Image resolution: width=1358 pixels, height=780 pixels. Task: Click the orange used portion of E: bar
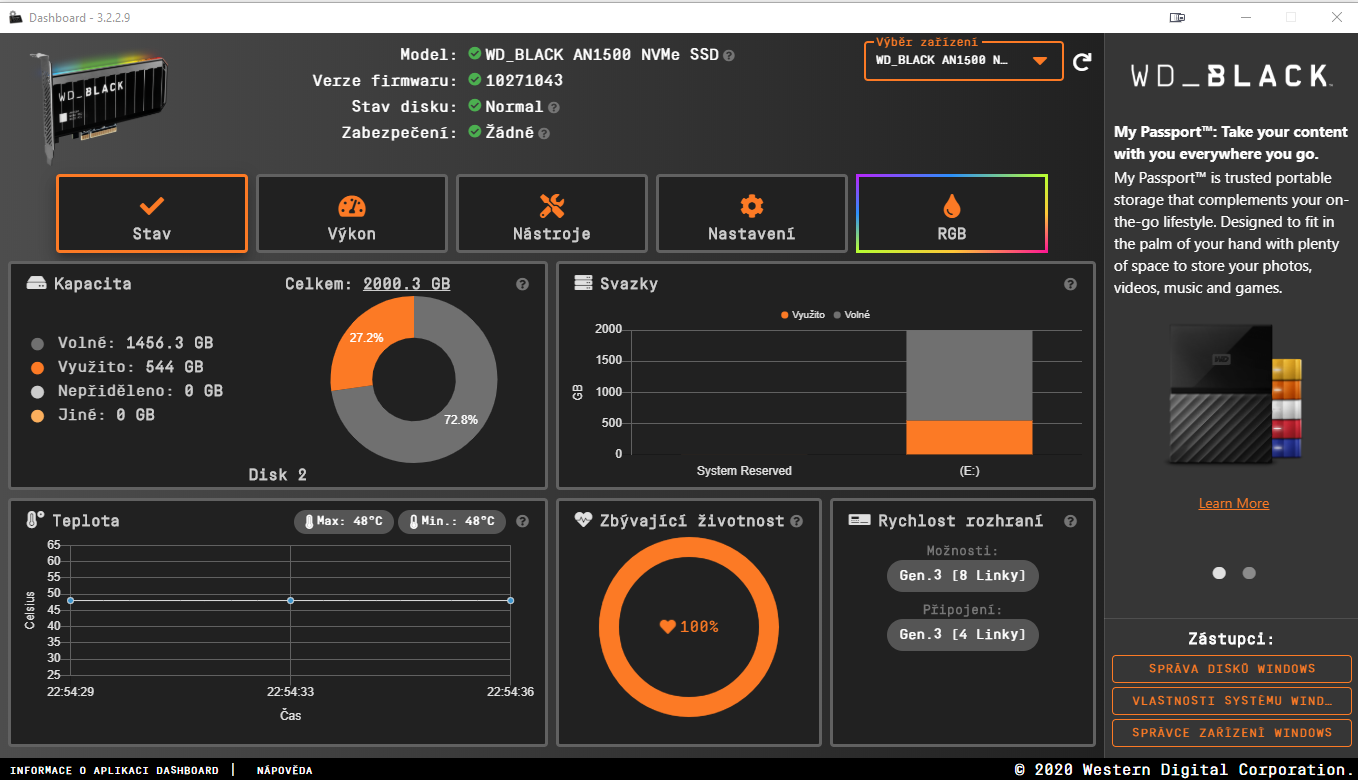coord(969,437)
